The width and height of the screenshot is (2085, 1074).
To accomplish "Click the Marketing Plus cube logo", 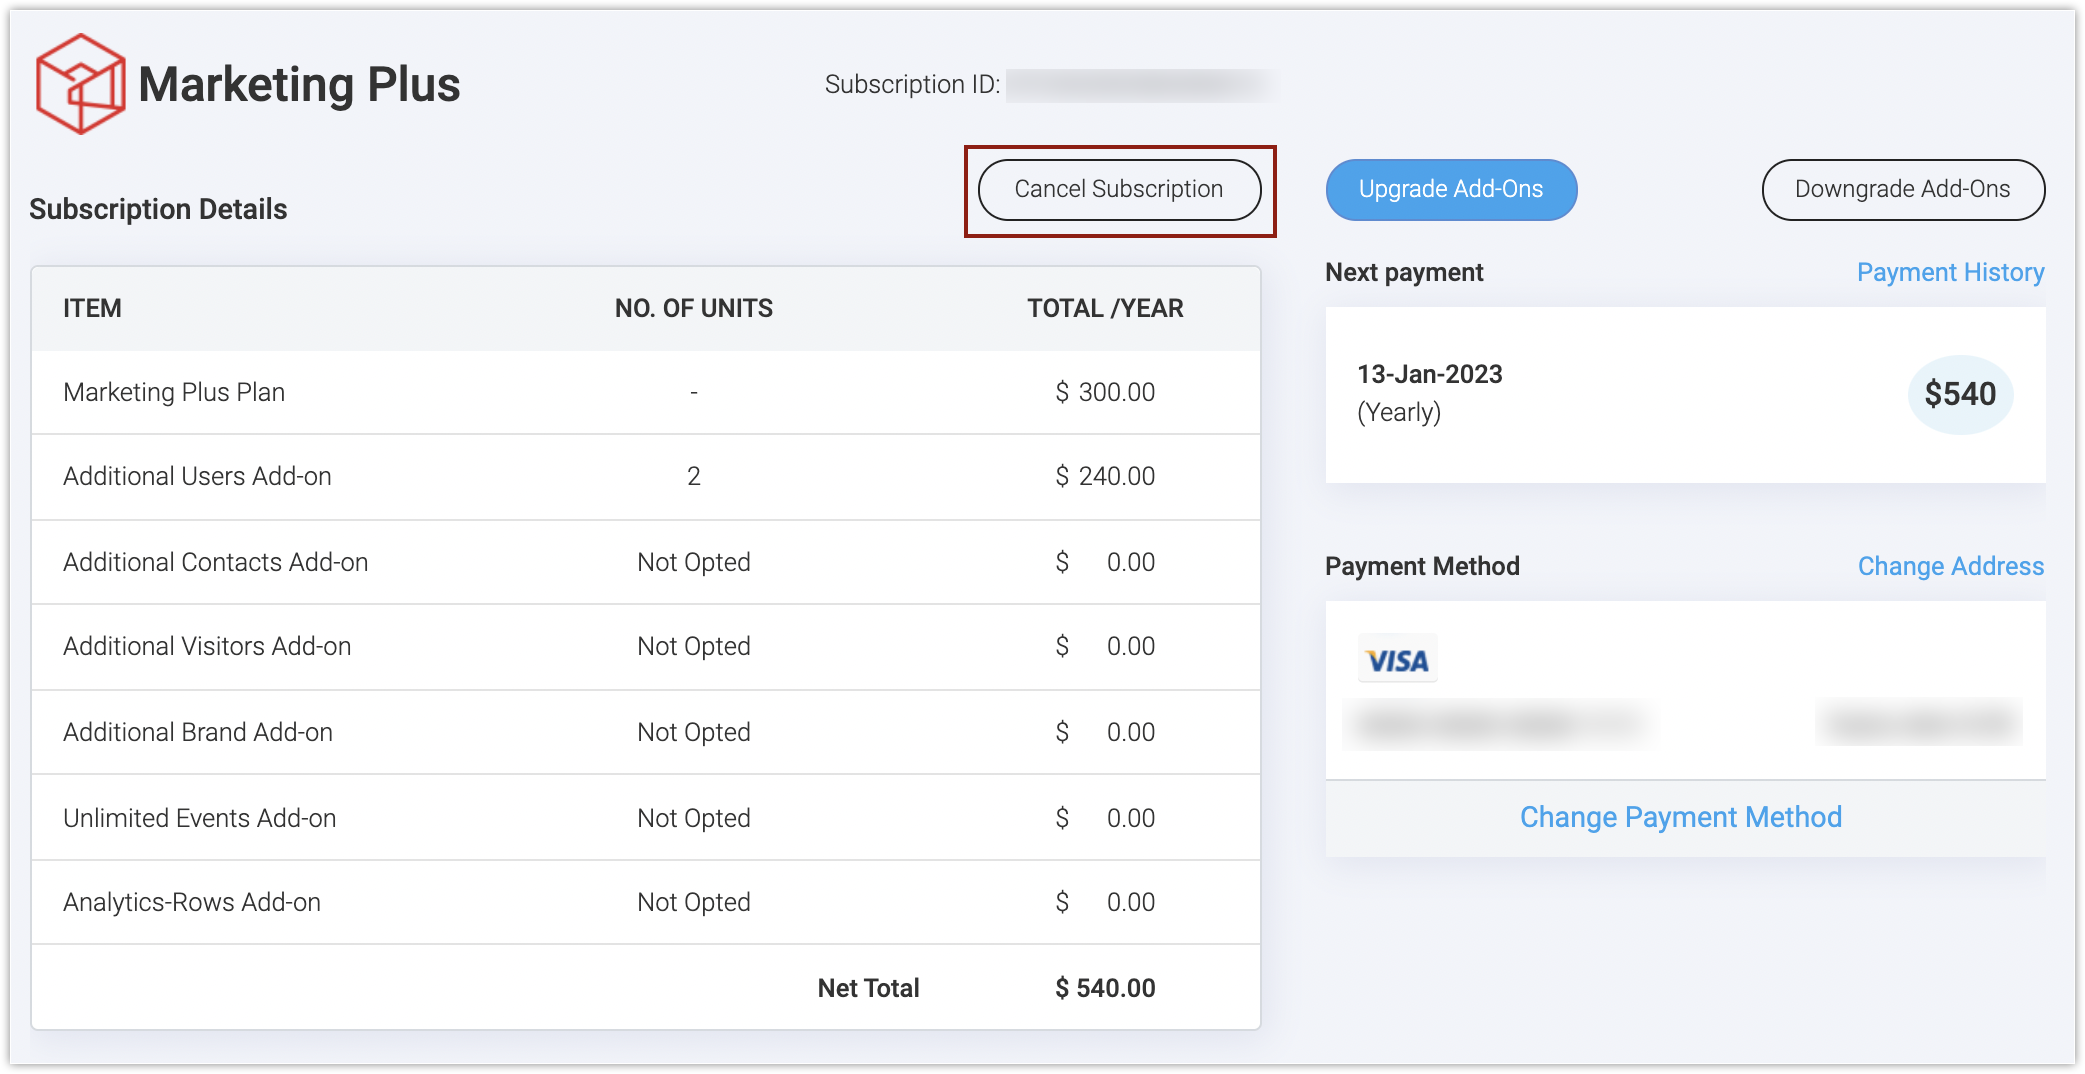I will pos(80,84).
